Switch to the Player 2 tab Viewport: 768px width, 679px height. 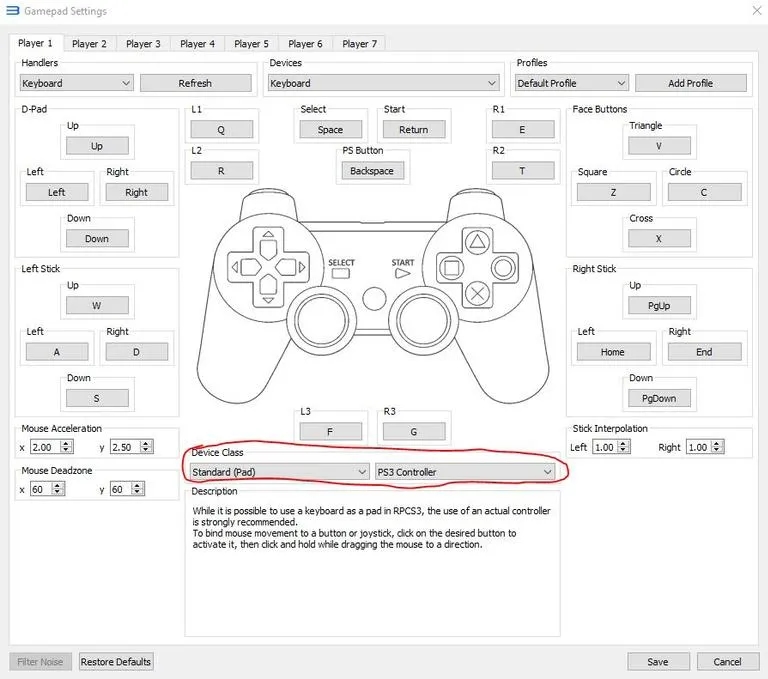(89, 43)
